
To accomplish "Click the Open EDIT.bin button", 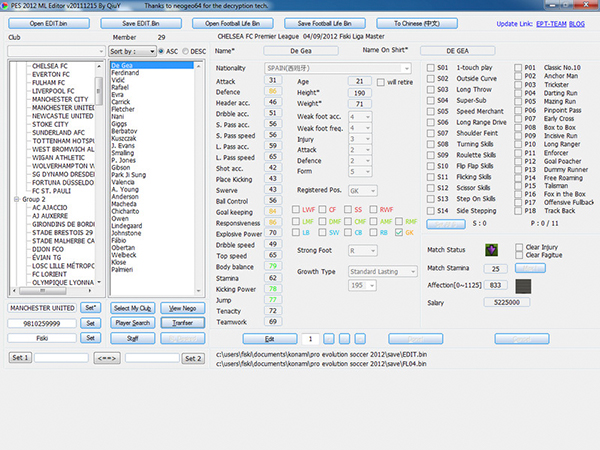I will [x=49, y=23].
